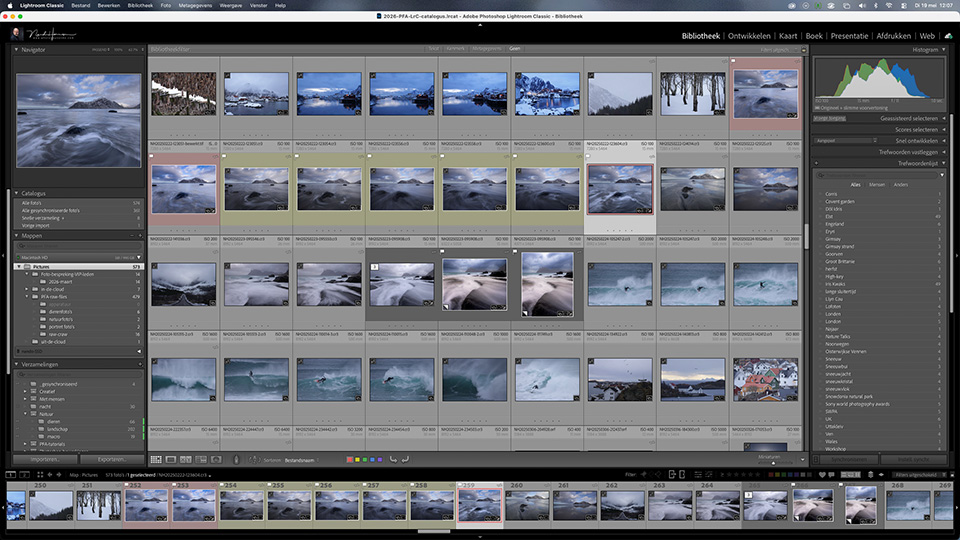Collapse the Verzamelingen panel
This screenshot has height=540, width=960.
(17, 364)
